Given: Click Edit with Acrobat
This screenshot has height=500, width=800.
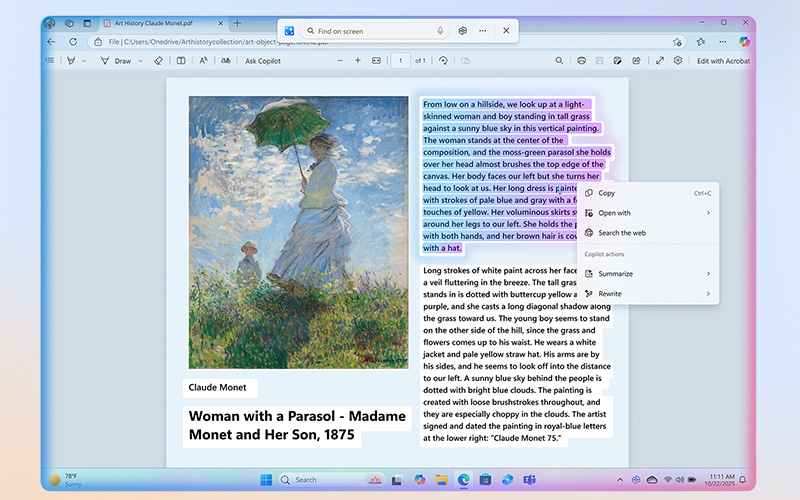Looking at the screenshot, I should tap(723, 61).
